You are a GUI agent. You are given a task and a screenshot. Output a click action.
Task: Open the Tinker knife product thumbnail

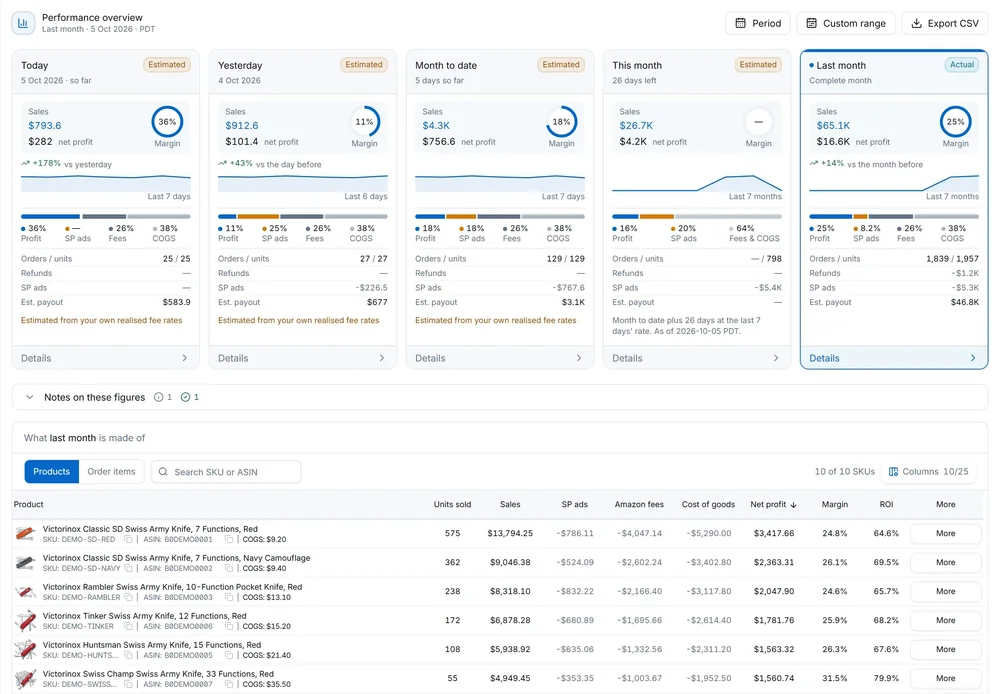pyautogui.click(x=25, y=621)
